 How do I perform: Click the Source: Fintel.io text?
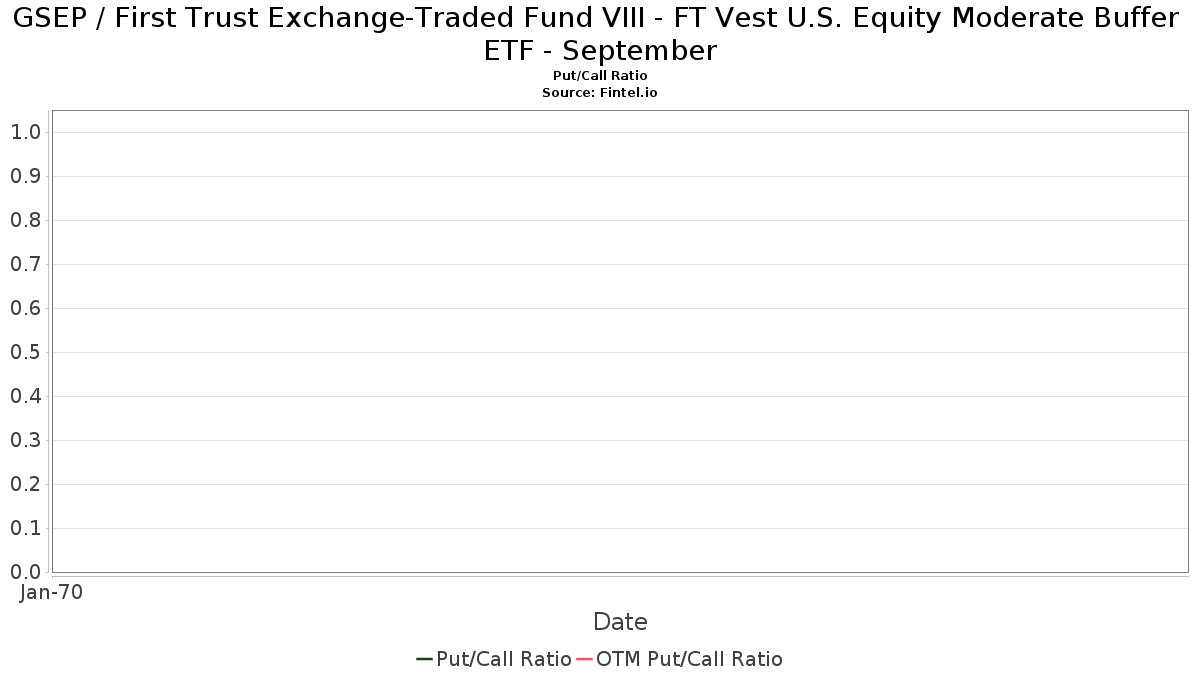click(600, 92)
